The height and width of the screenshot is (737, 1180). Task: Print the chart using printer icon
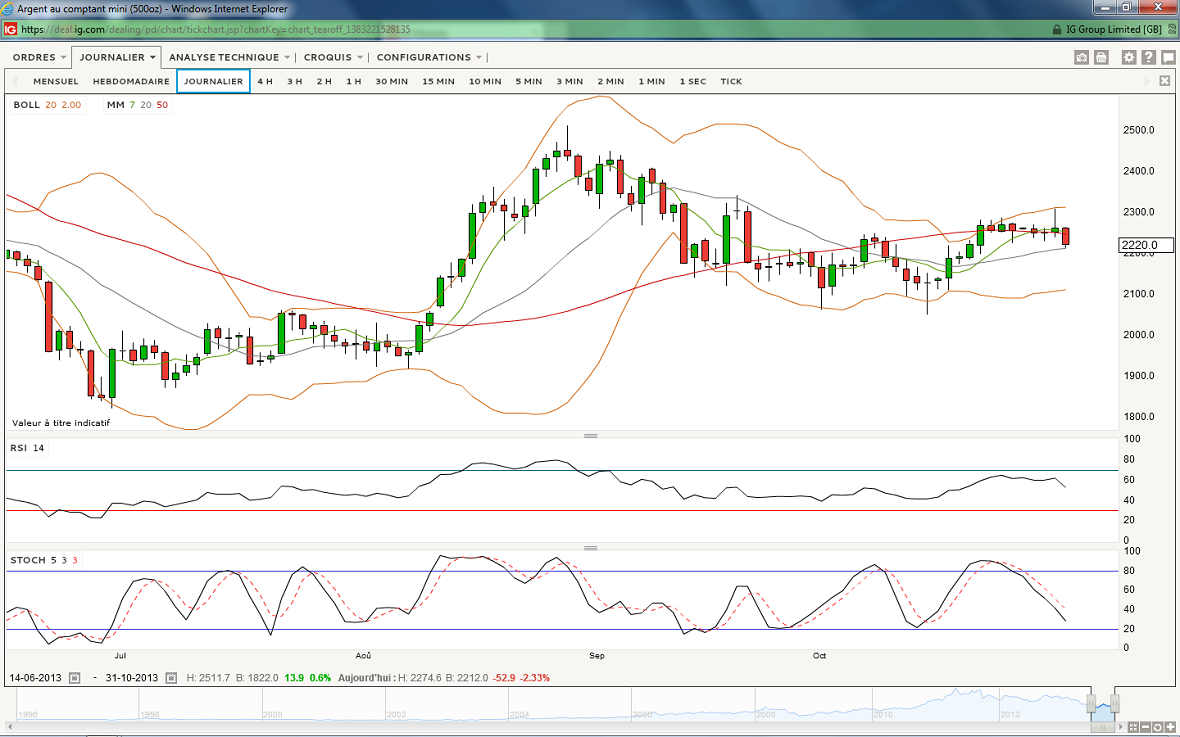point(1101,58)
